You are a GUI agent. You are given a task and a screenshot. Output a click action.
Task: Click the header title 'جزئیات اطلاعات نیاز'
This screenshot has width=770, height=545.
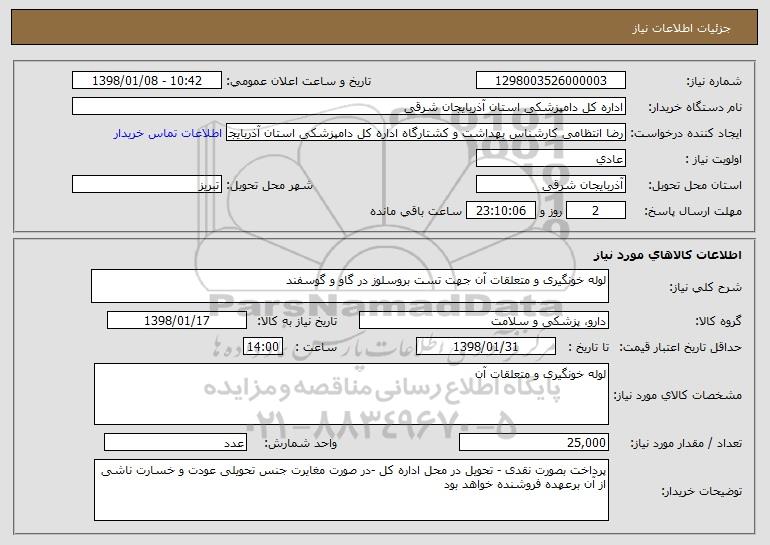(x=681, y=28)
